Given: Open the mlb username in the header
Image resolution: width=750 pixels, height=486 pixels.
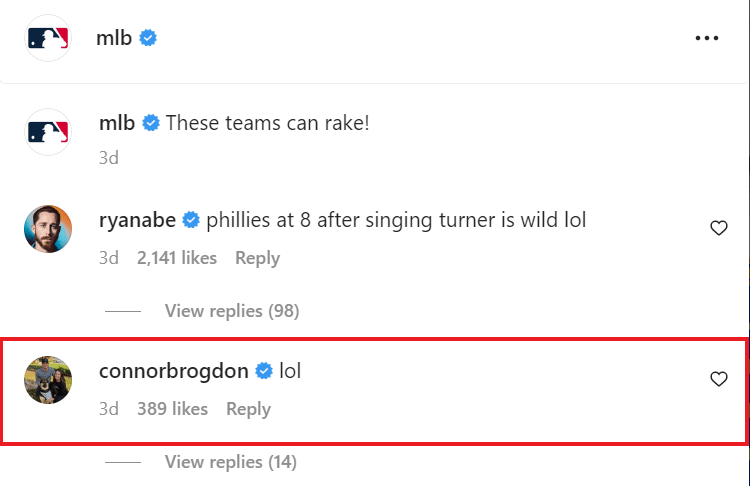Looking at the screenshot, I should tap(115, 39).
